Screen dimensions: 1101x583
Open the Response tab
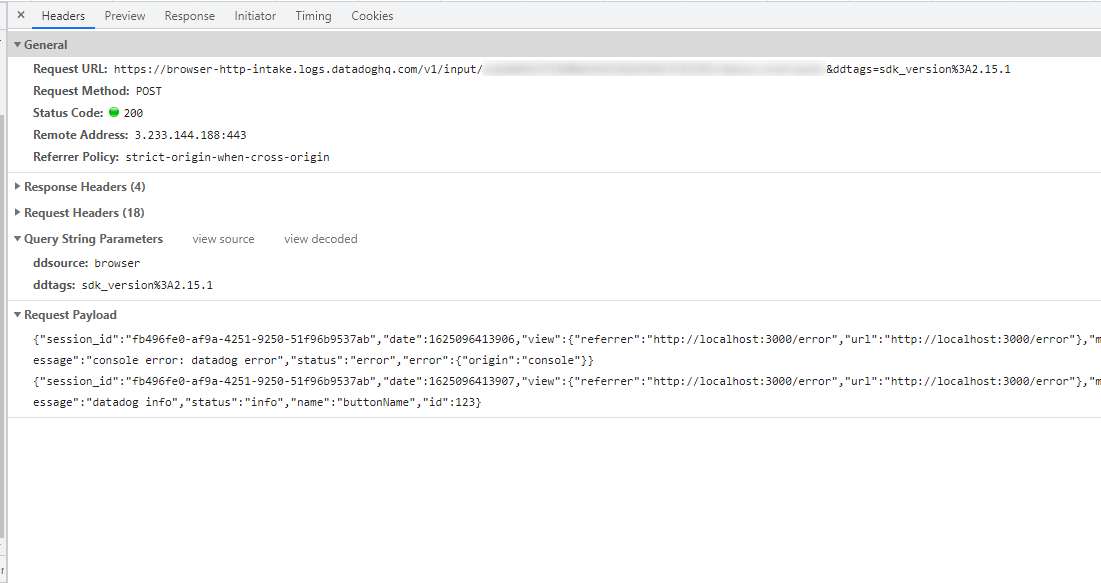click(x=190, y=15)
